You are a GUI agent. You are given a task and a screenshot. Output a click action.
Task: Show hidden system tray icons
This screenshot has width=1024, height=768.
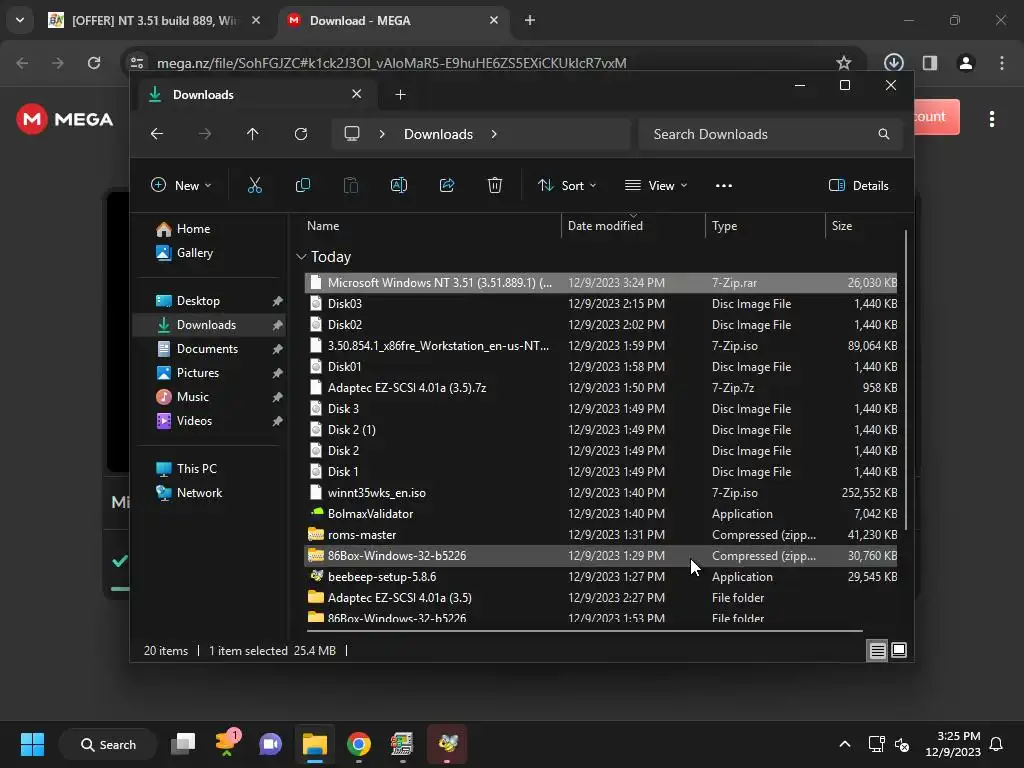pos(844,744)
